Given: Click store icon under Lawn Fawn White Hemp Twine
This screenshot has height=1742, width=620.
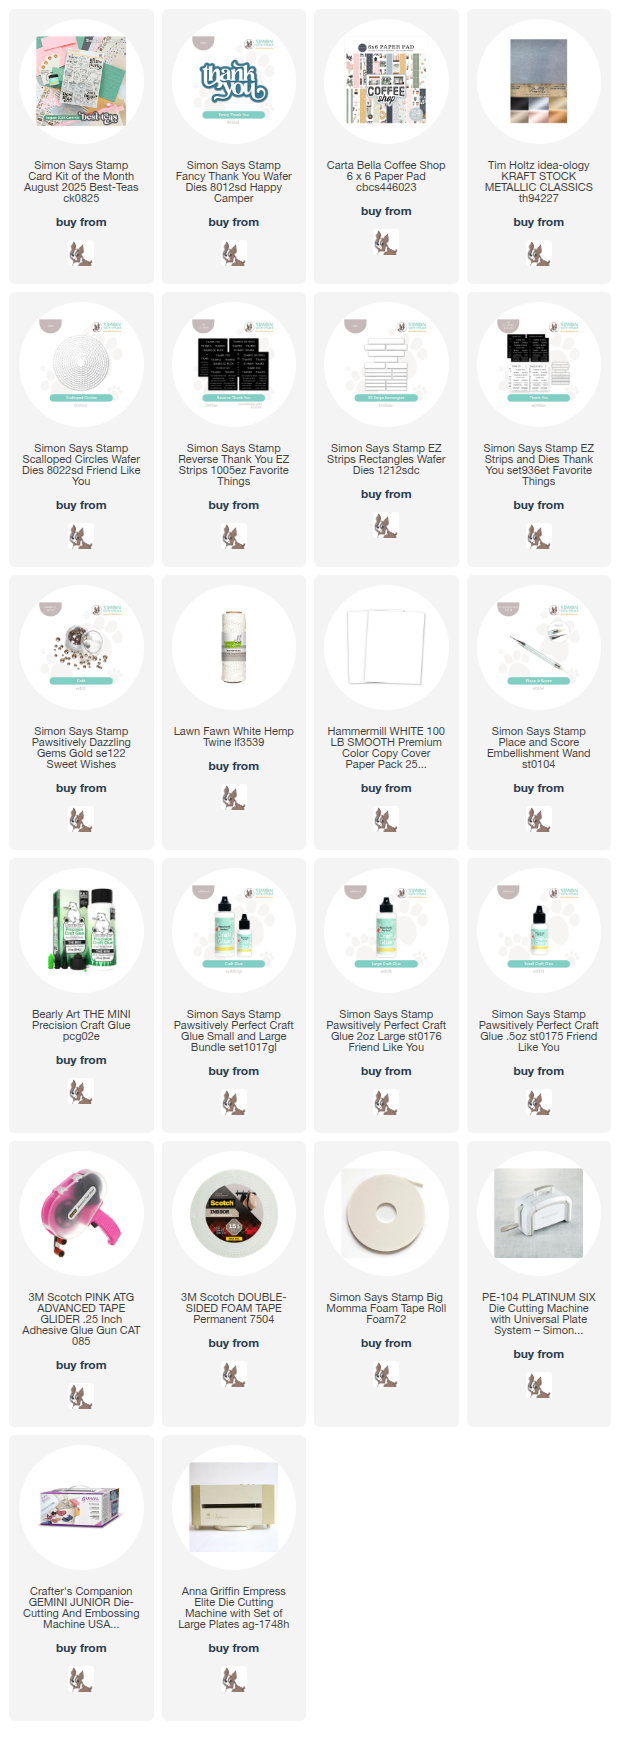Looking at the screenshot, I should tap(233, 798).
